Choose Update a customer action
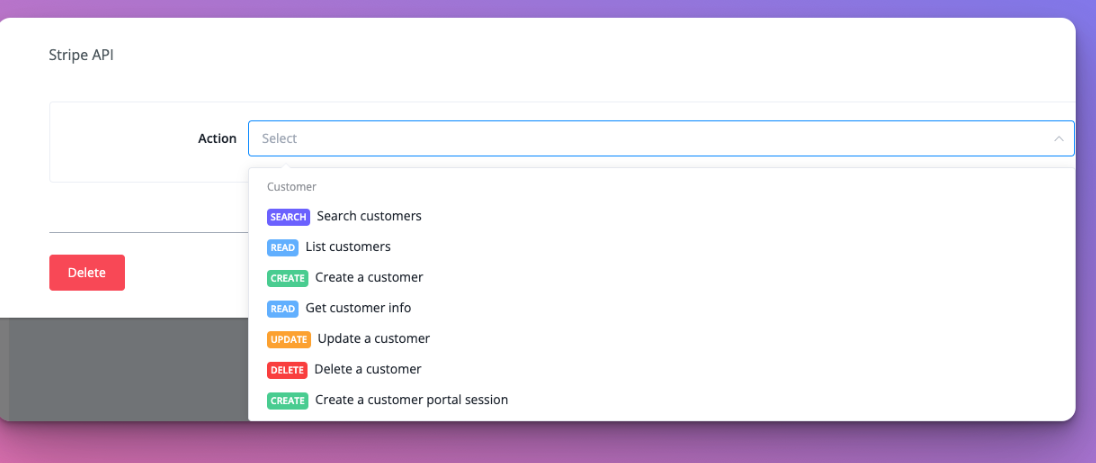 (373, 339)
